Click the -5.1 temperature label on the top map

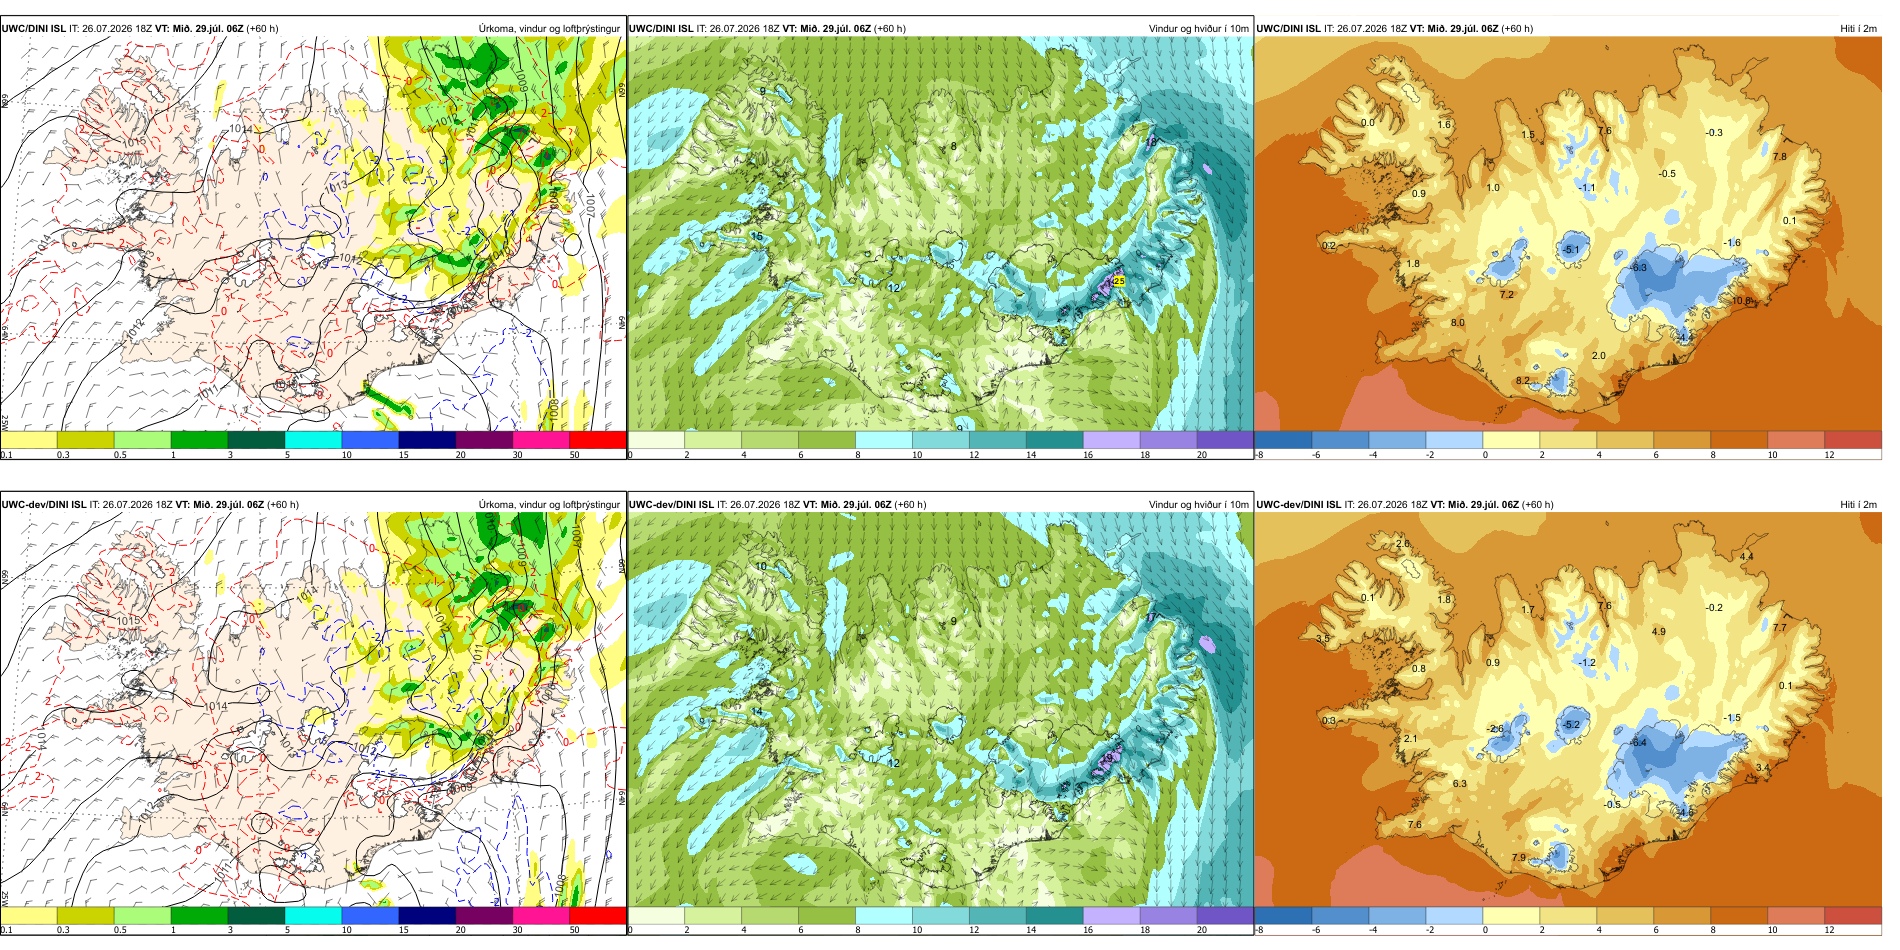pos(1571,250)
